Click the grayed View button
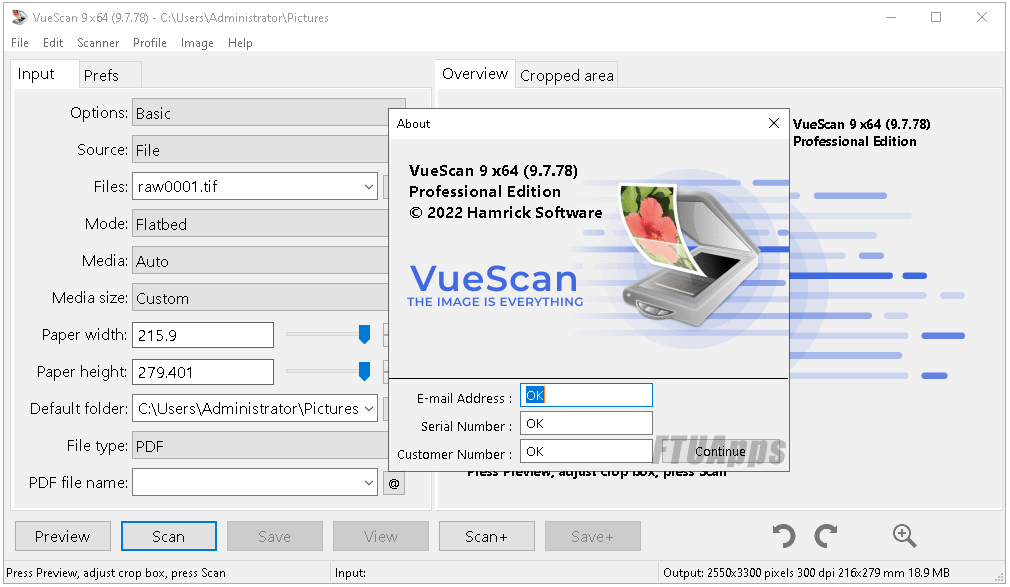The height and width of the screenshot is (587, 1010). point(381,536)
